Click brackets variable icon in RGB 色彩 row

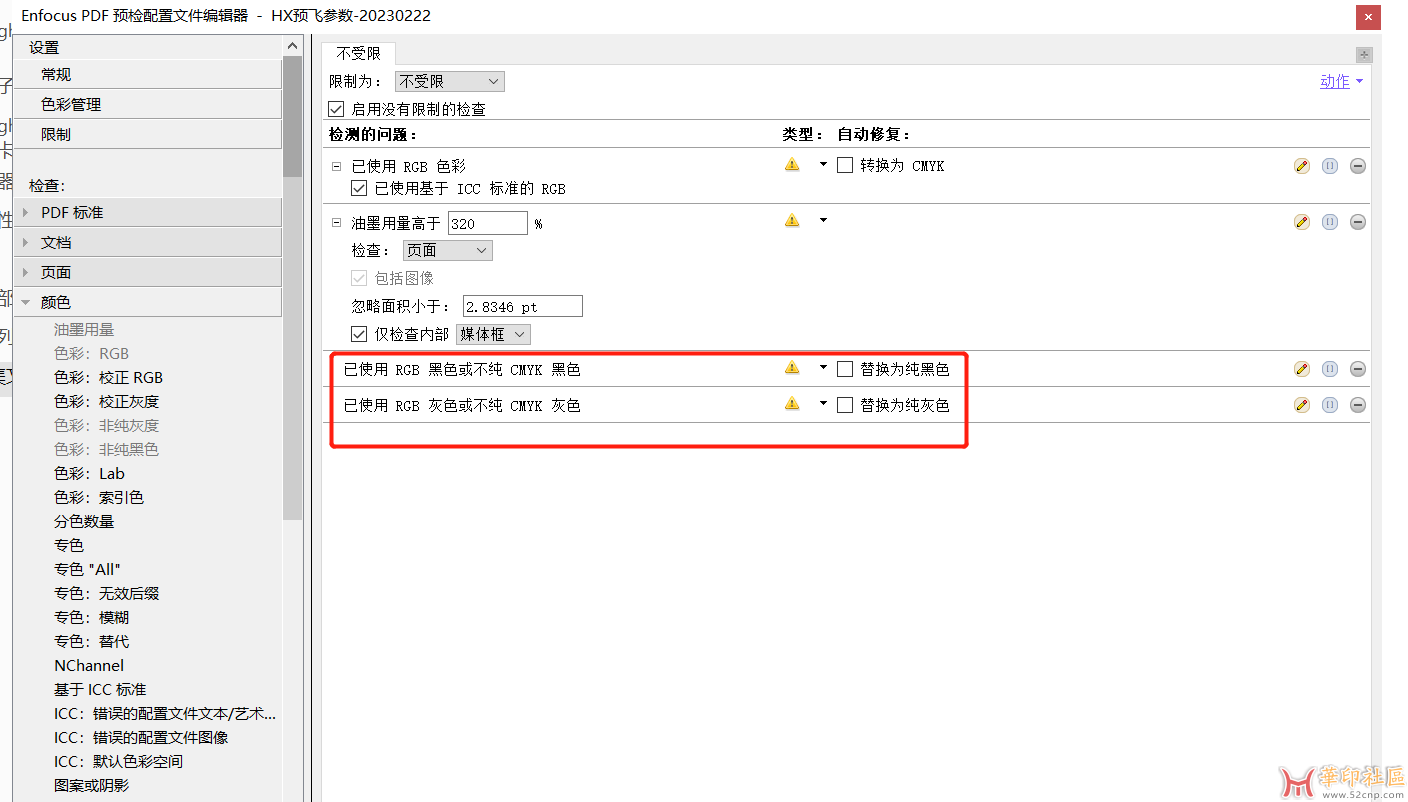(x=1330, y=166)
